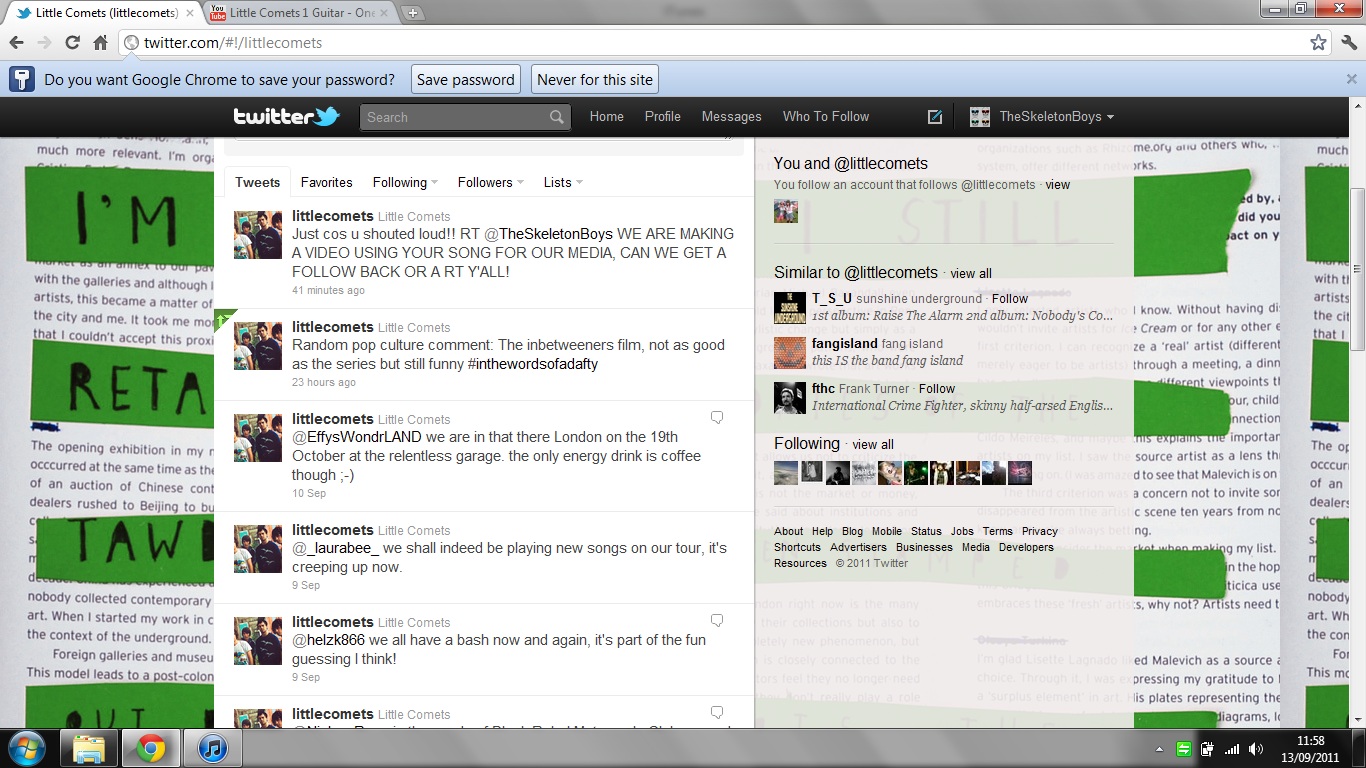Open #inthewordsofadafty hashtag
Image resolution: width=1366 pixels, height=768 pixels.
[532, 364]
